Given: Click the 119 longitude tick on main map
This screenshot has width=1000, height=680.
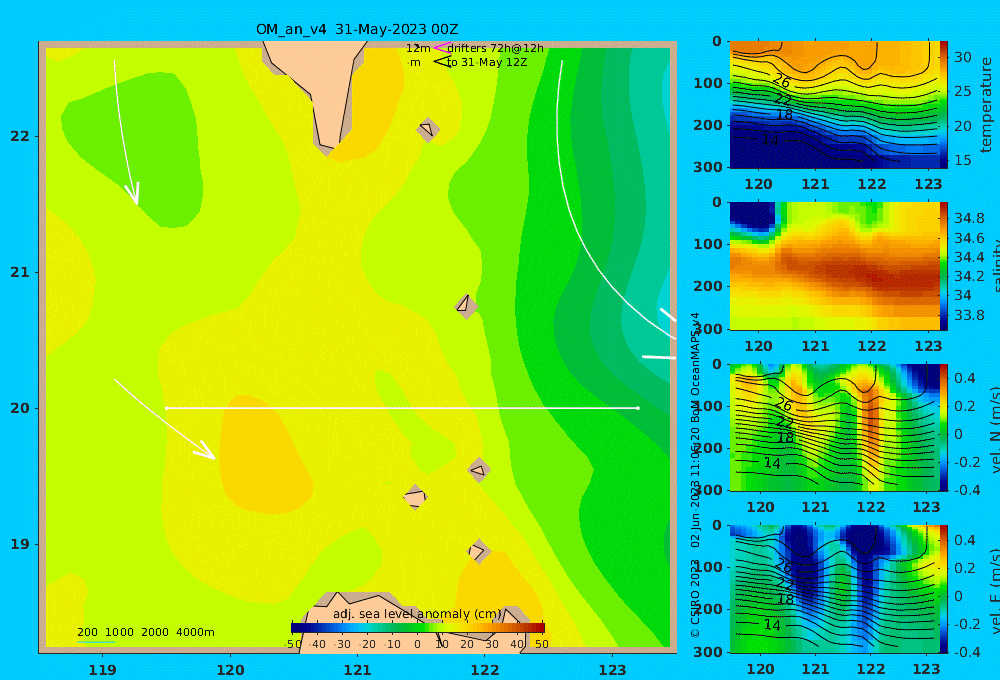Looking at the screenshot, I should [102, 670].
